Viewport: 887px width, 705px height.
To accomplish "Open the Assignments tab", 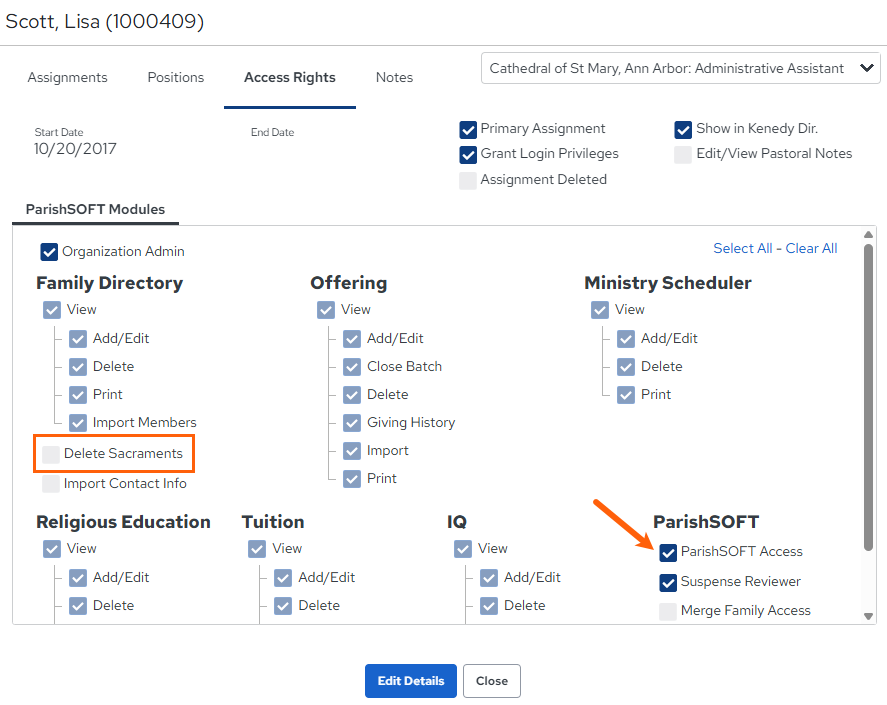I will pos(67,78).
